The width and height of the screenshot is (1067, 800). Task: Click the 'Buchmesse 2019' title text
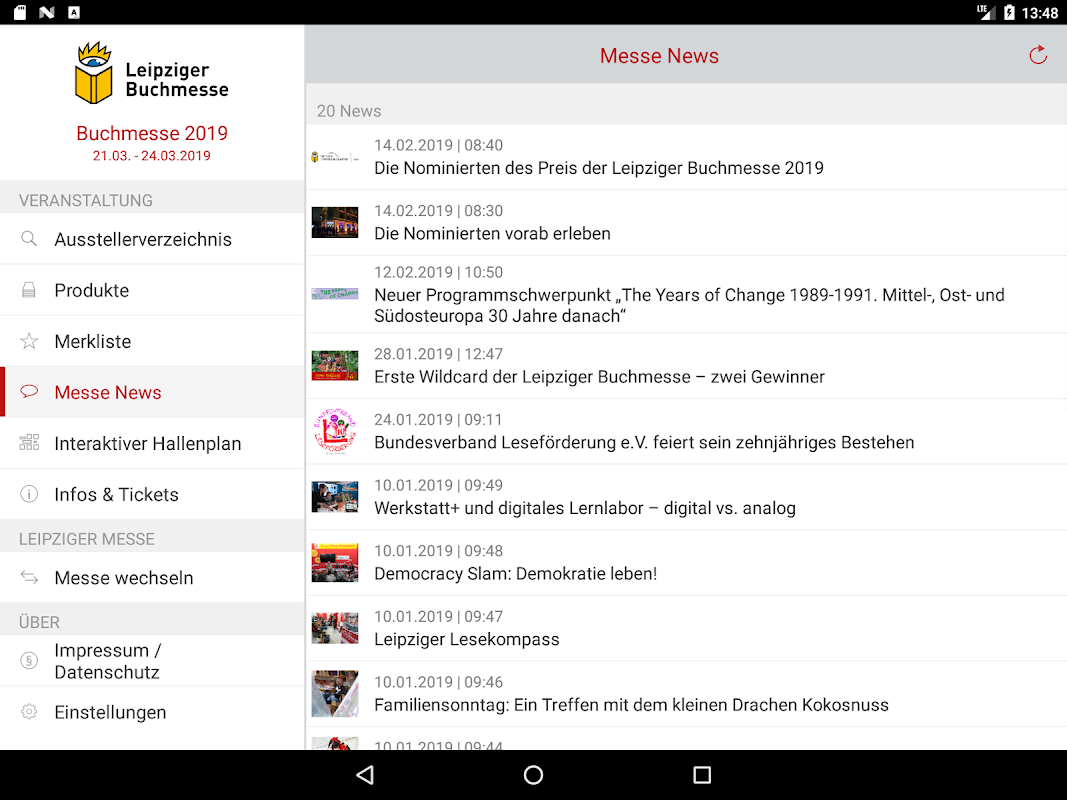152,133
